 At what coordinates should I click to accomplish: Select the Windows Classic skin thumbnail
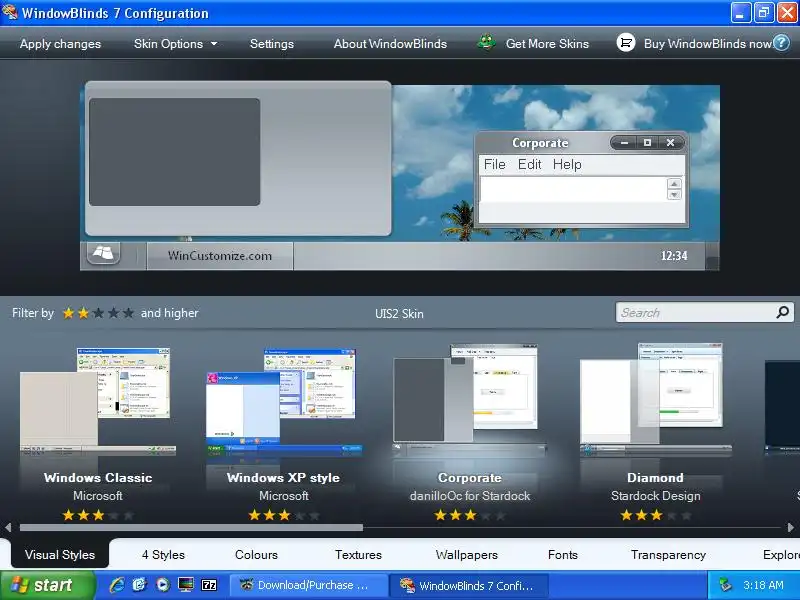97,401
